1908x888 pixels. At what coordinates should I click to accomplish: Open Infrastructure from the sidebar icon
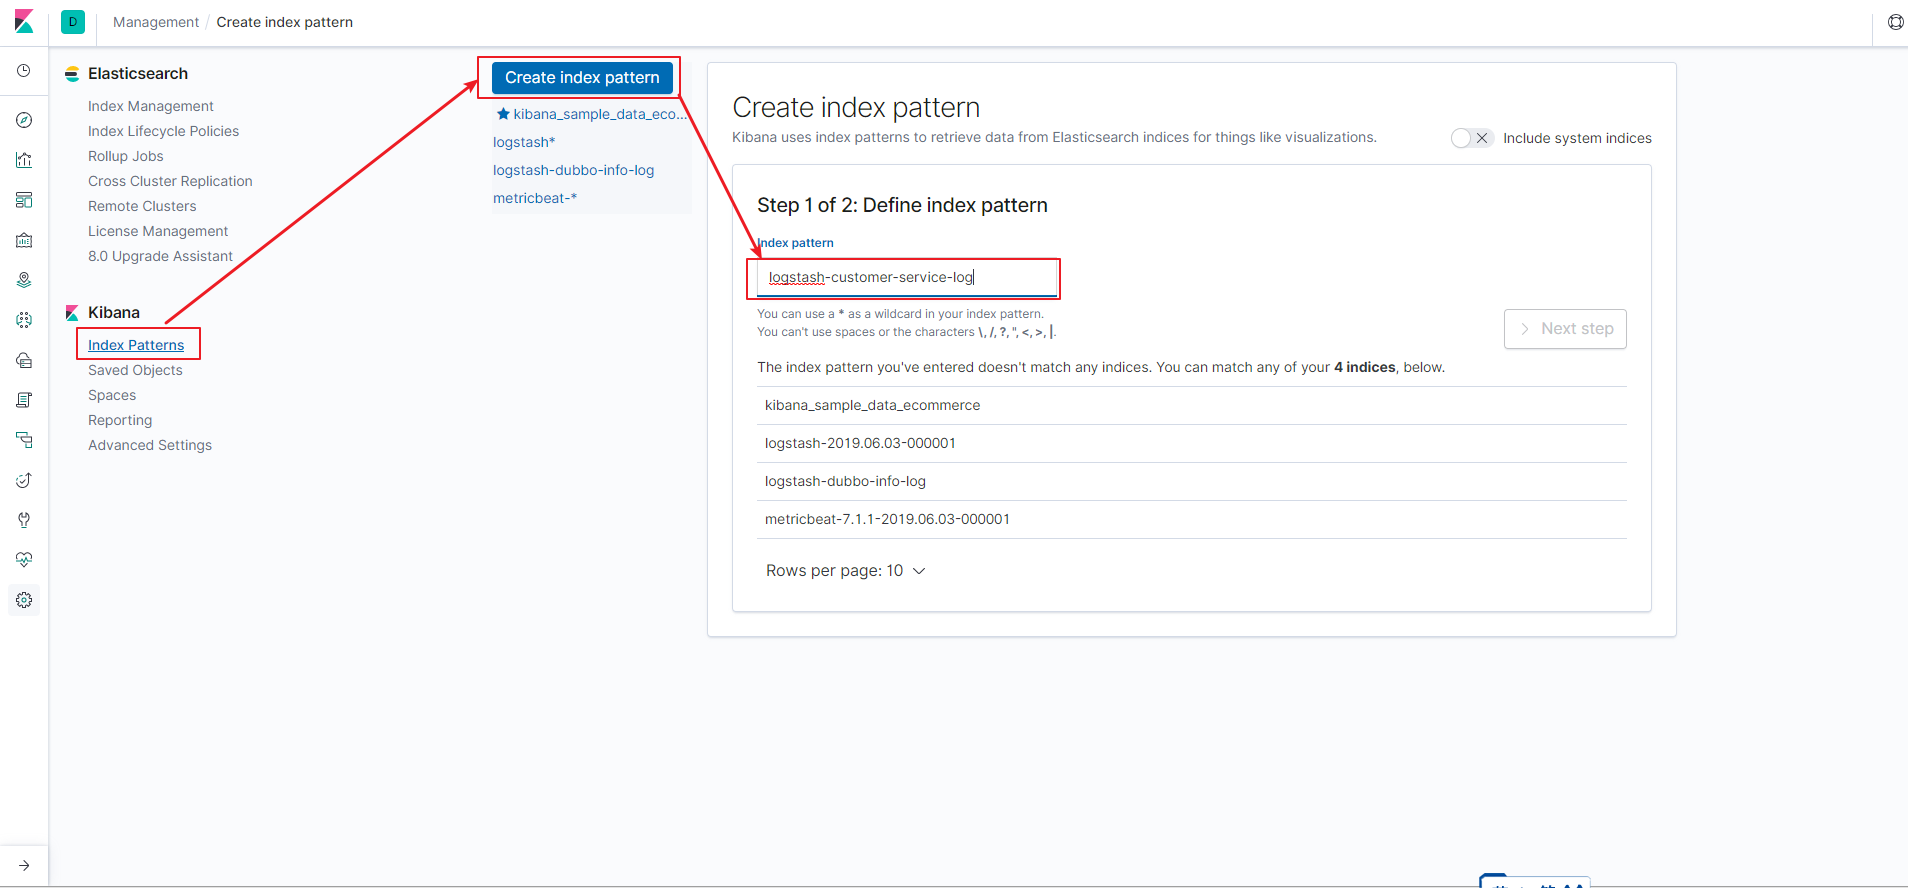coord(24,360)
